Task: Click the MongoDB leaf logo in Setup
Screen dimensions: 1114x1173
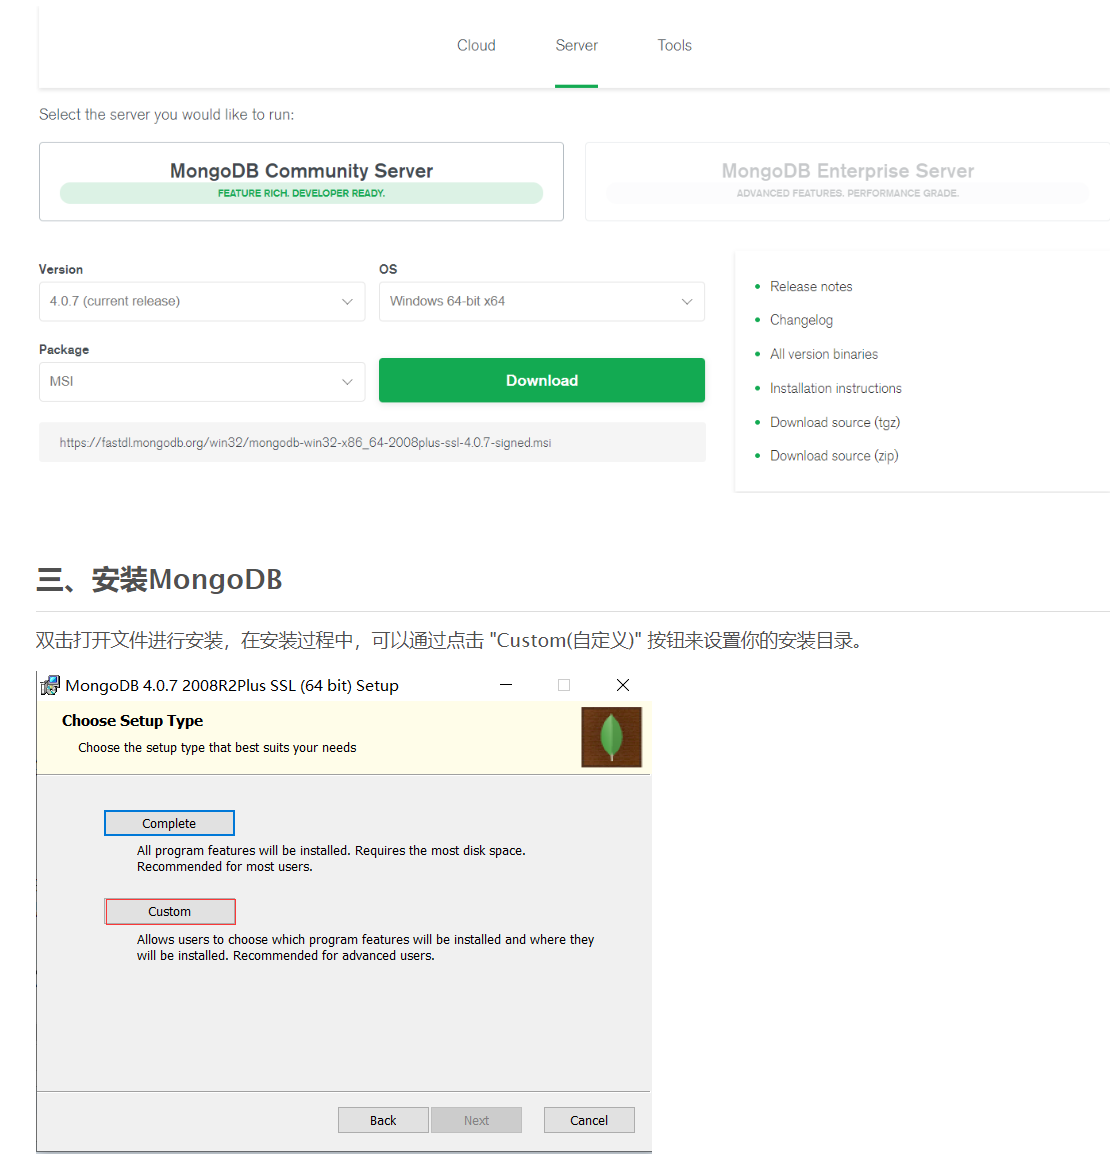Action: point(611,737)
